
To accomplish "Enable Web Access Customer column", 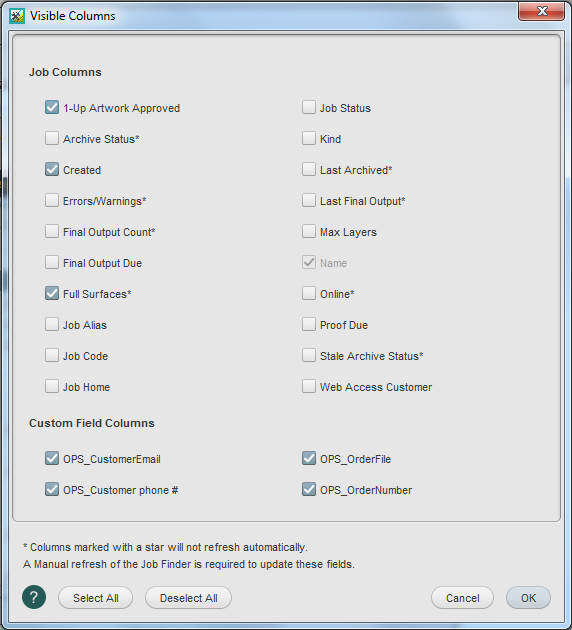I will [x=309, y=386].
